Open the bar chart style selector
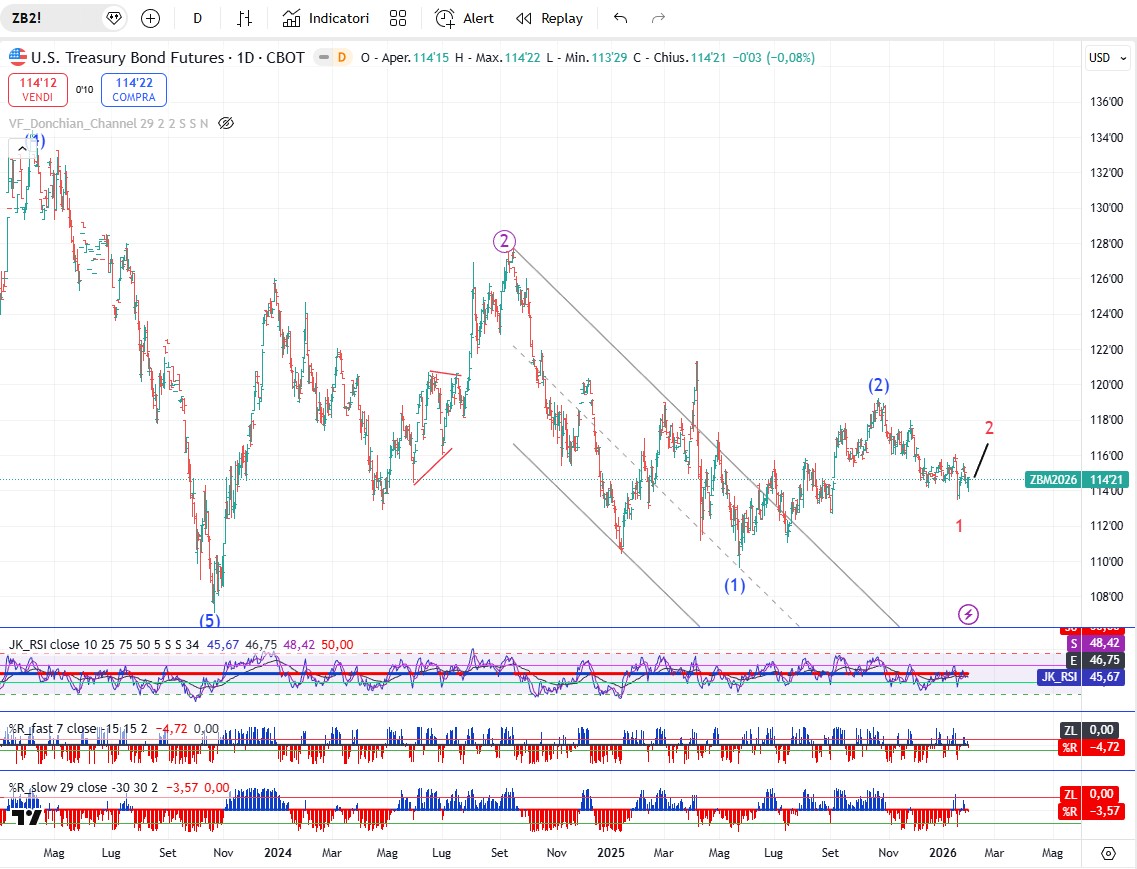Screen dimensions: 1137x869 point(245,18)
